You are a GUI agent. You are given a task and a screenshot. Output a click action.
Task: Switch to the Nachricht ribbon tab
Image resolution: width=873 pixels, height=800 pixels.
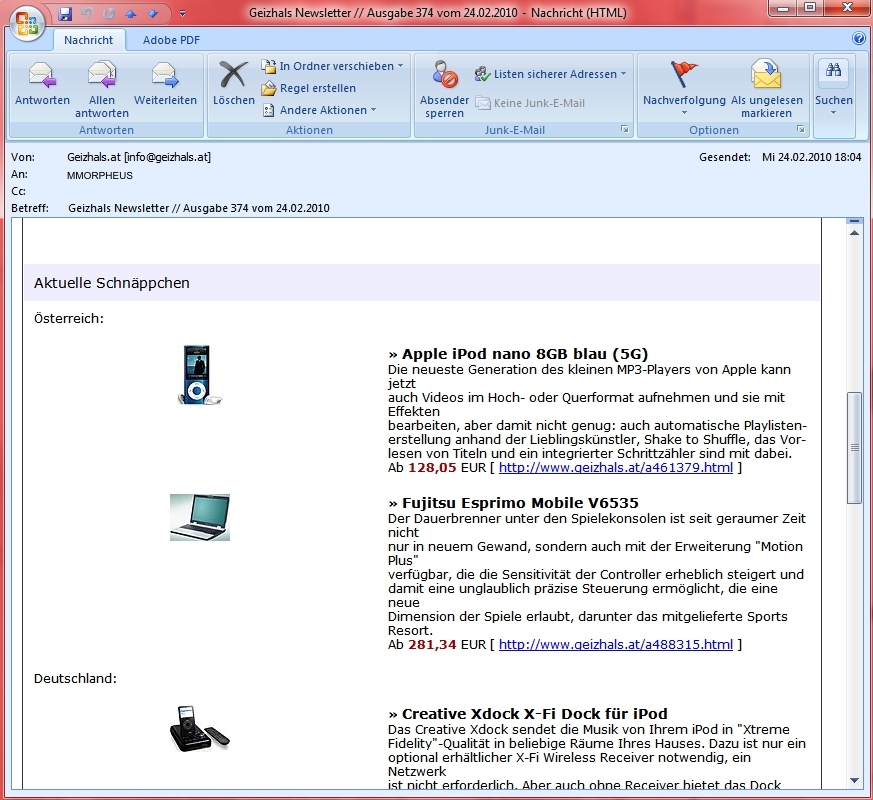(88, 40)
